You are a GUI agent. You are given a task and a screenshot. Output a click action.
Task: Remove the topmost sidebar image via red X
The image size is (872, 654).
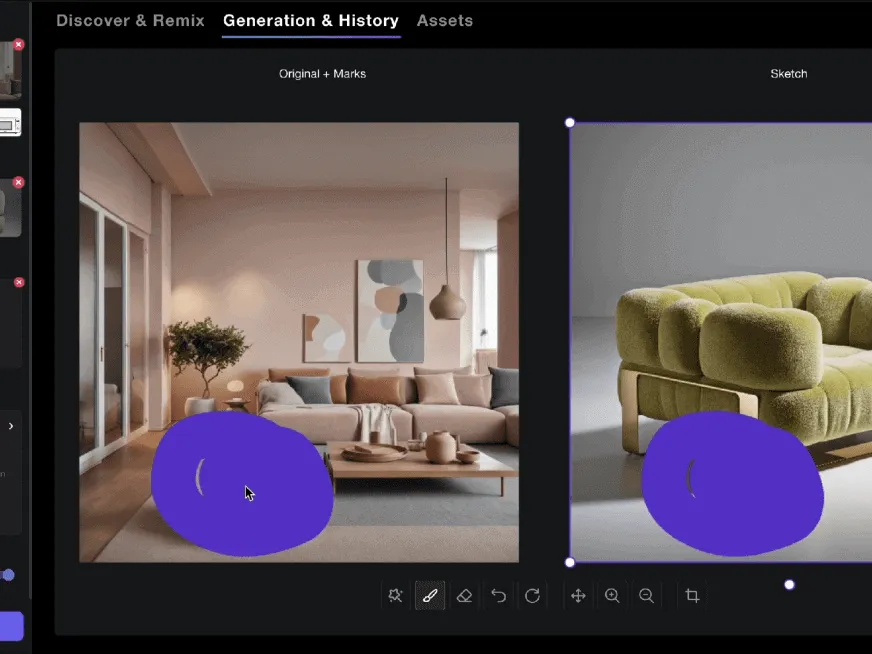pos(18,45)
